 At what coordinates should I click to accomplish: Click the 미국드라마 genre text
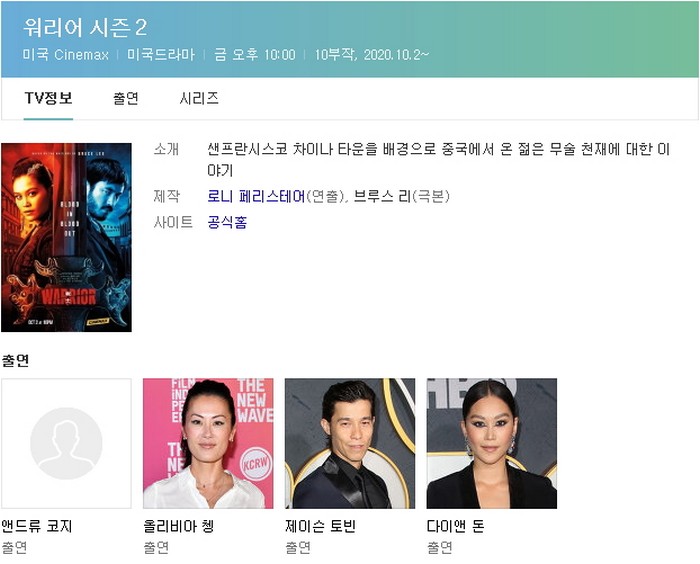(161, 55)
